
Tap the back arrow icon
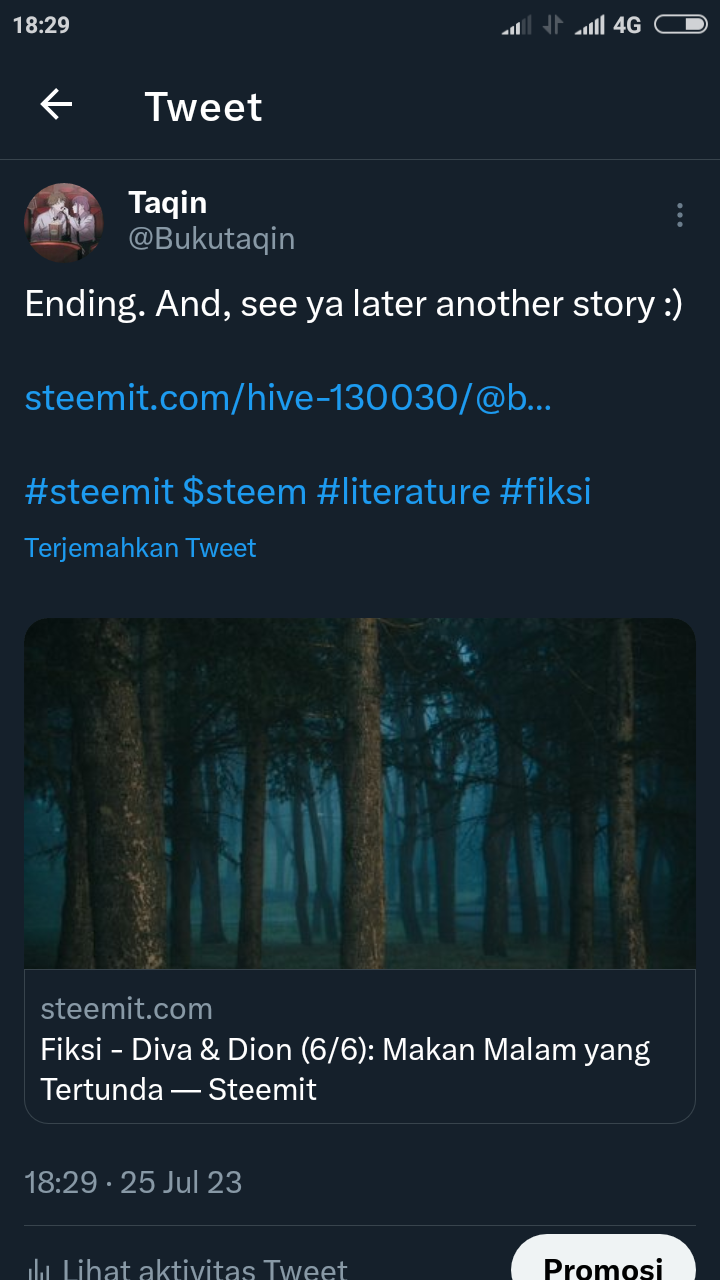click(56, 105)
